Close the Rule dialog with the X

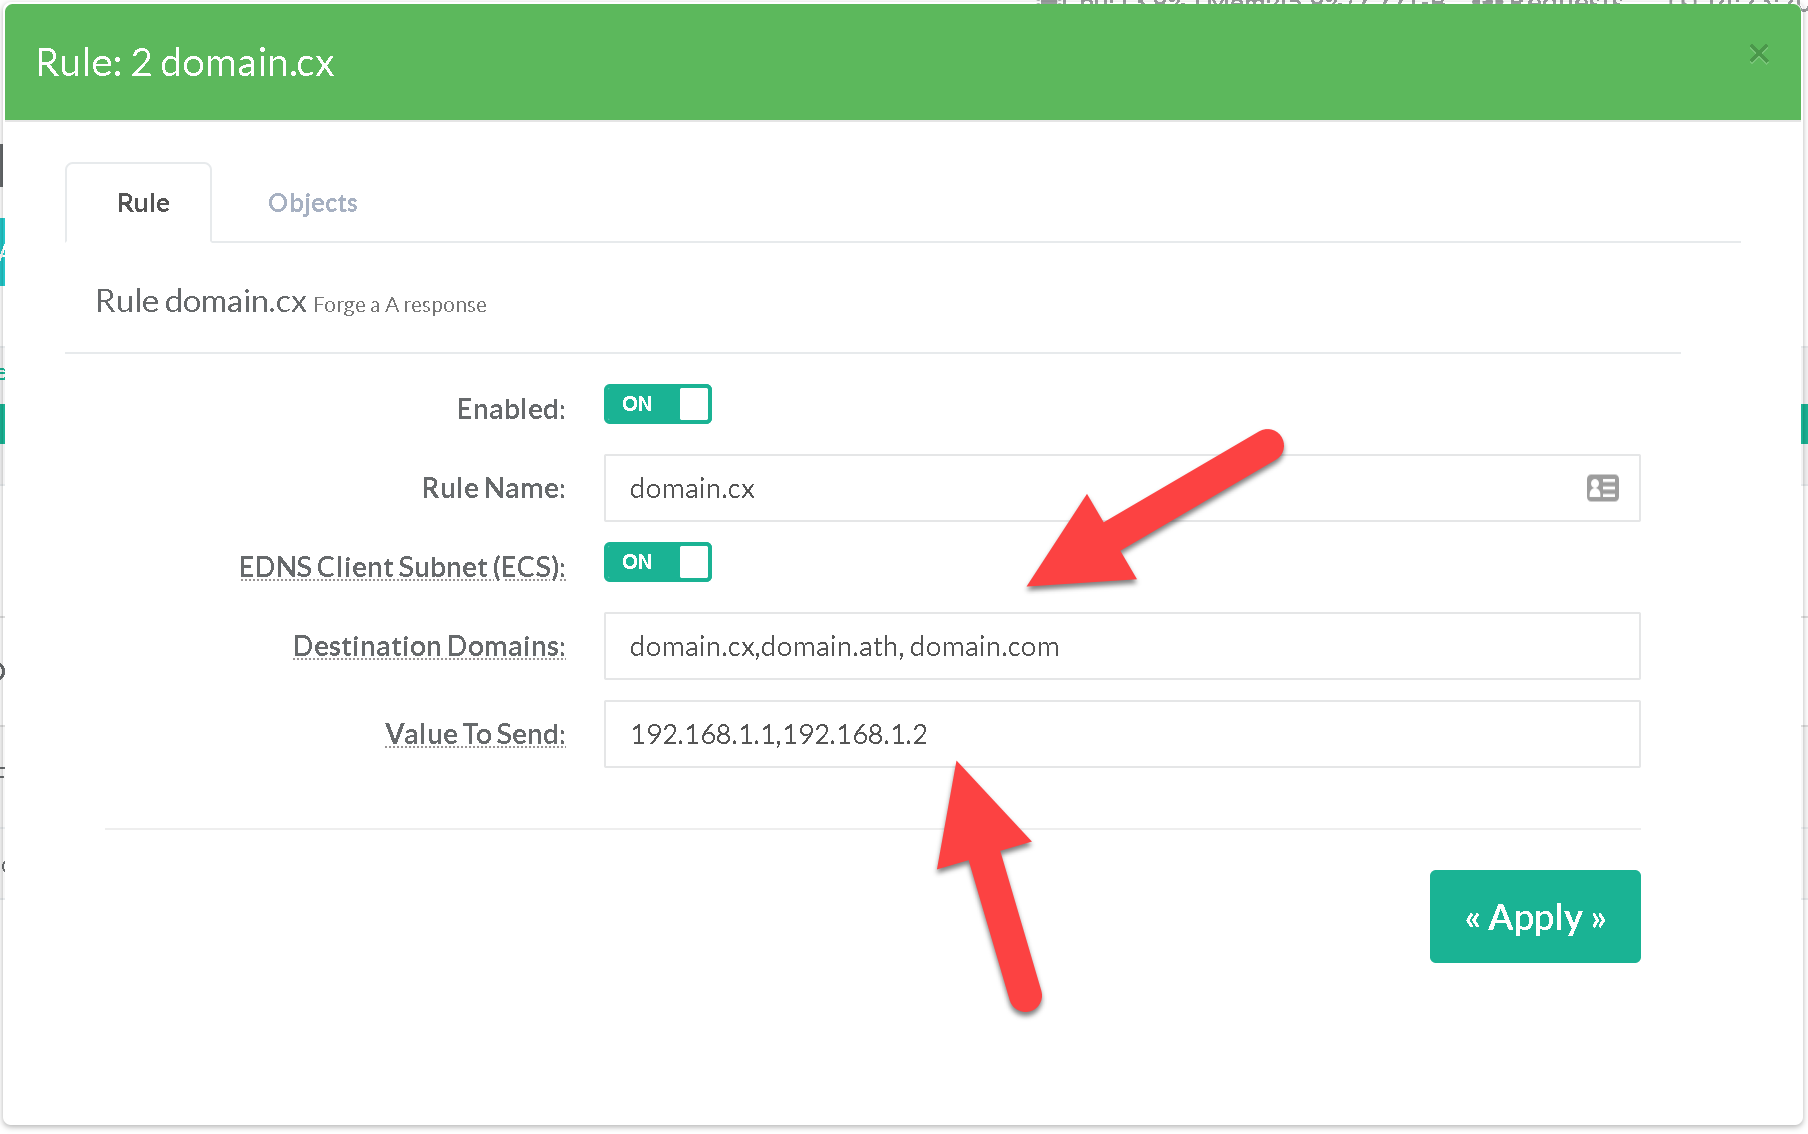[x=1759, y=54]
